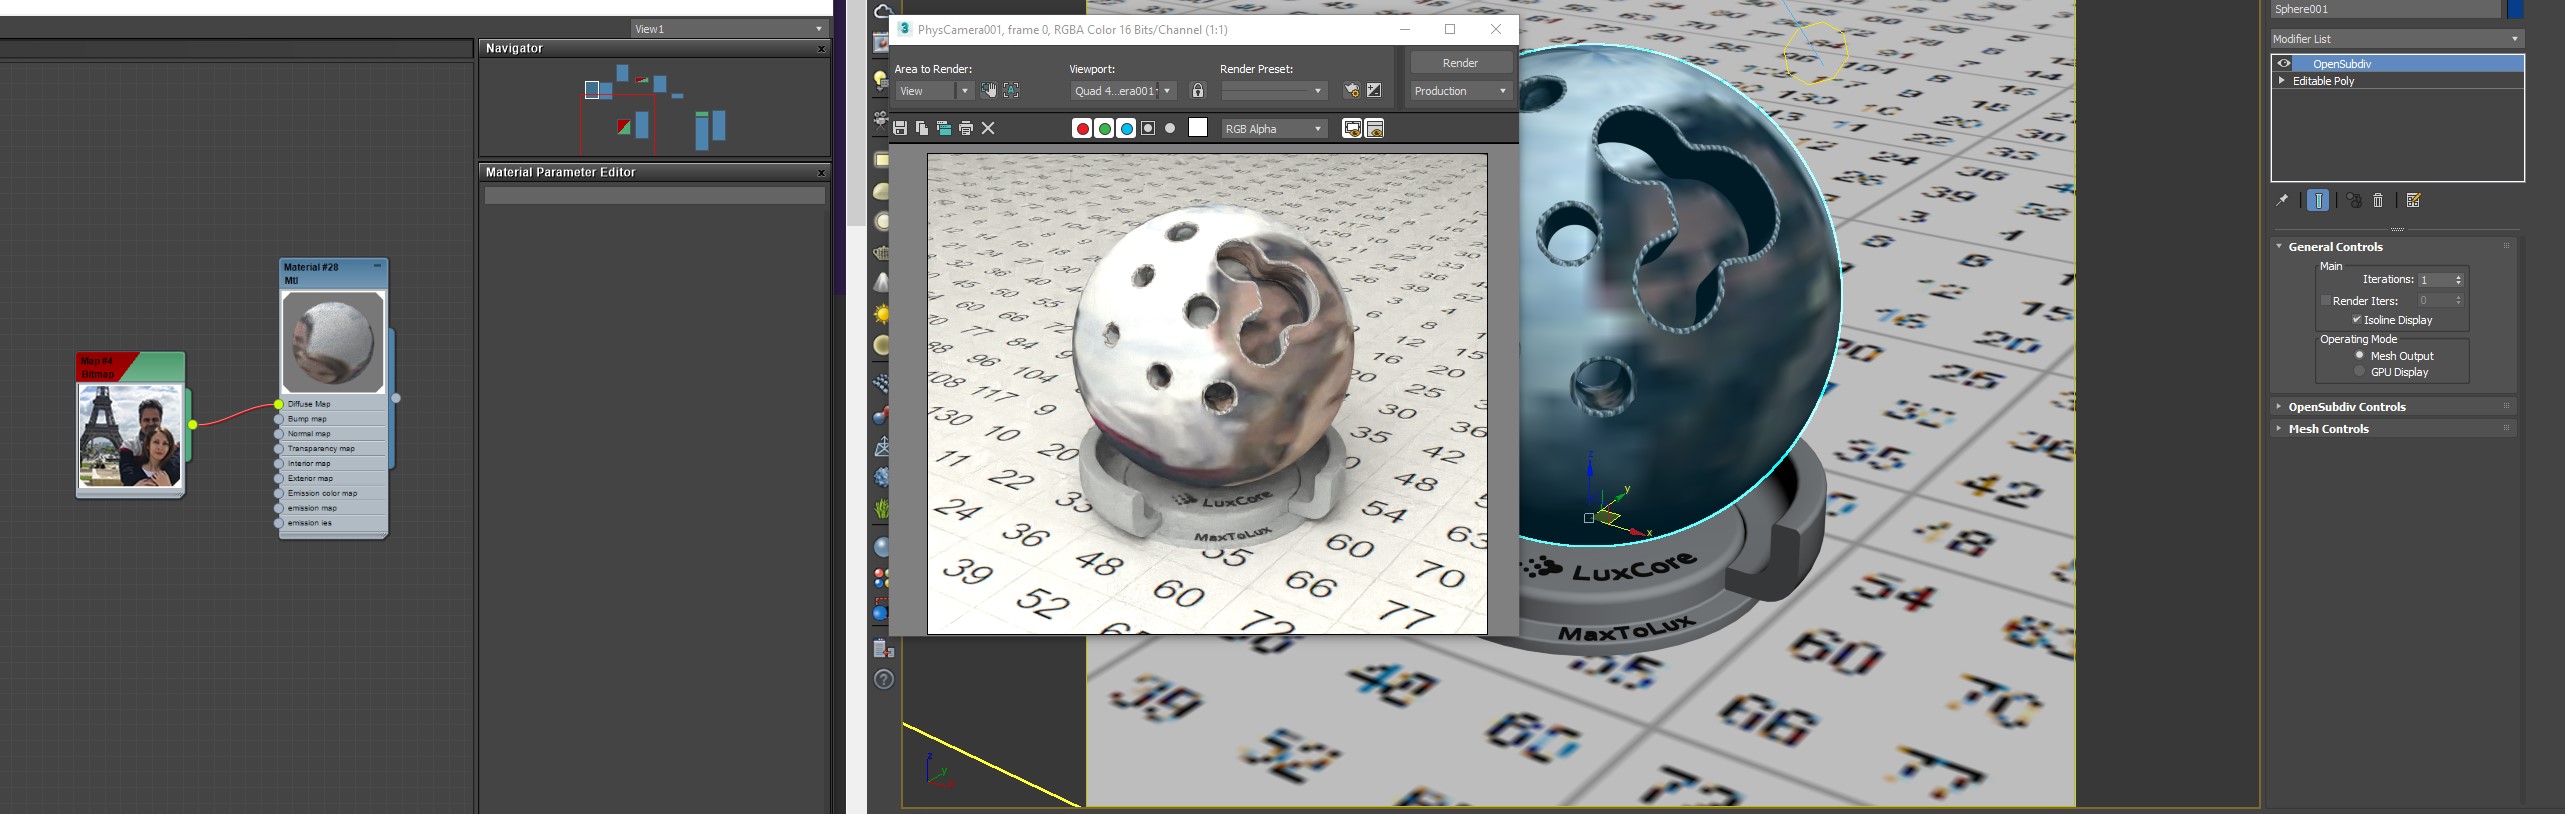Screen dimensions: 2565x814
Task: Click the Edit Region hand icon
Action: pyautogui.click(x=989, y=91)
